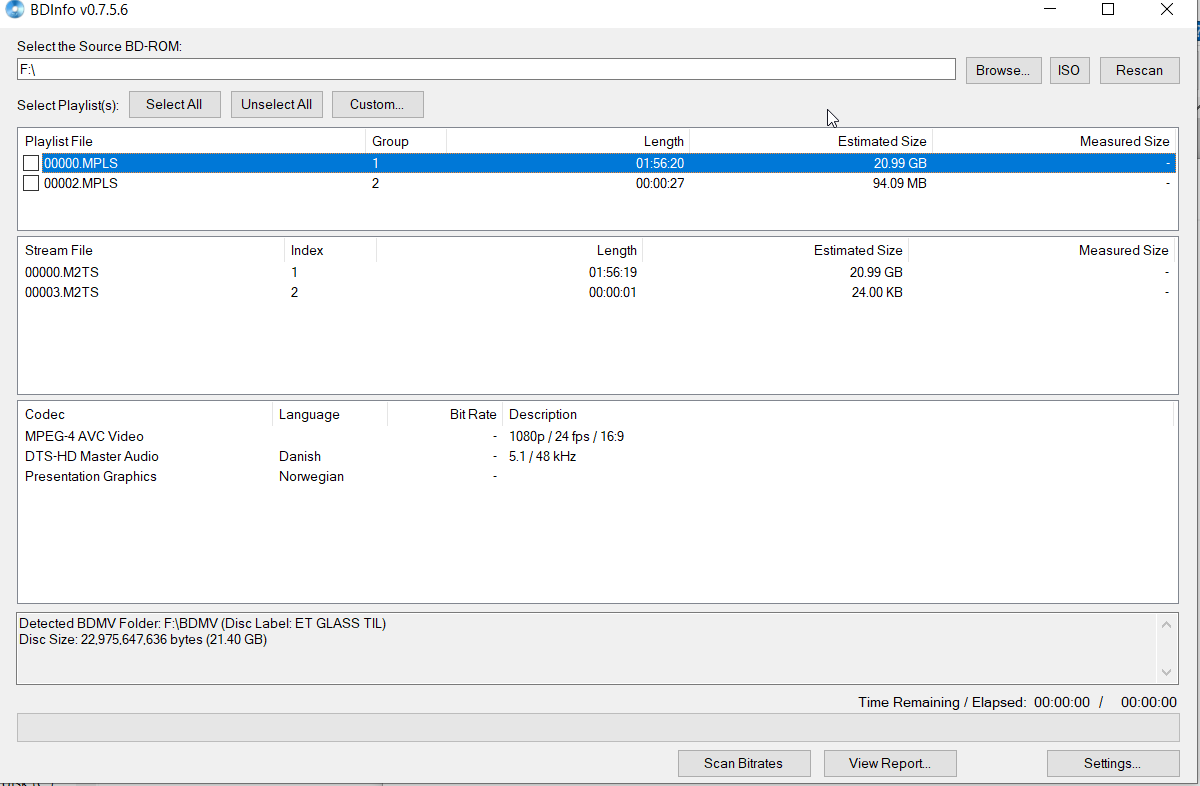Click the ISO button
Screen dimensions: 1200x786
click(x=1069, y=70)
